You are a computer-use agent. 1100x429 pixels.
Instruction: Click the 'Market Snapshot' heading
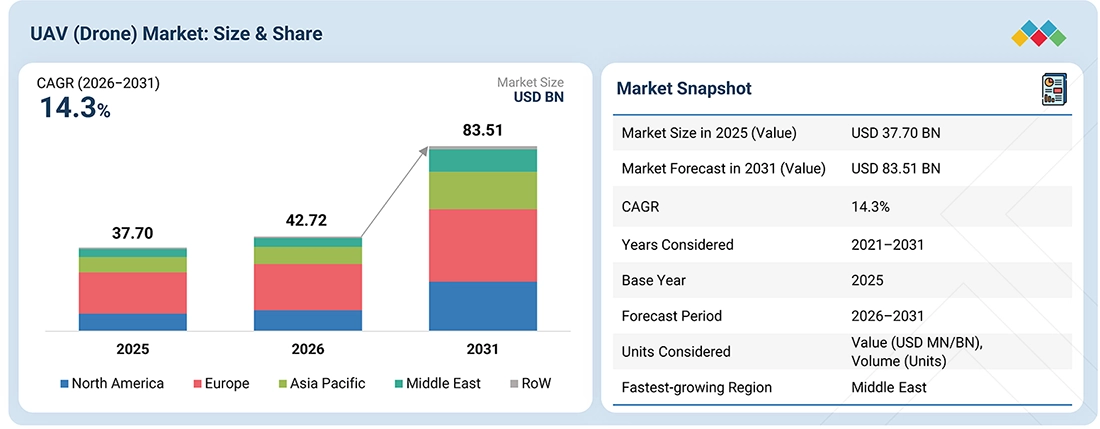(x=684, y=88)
